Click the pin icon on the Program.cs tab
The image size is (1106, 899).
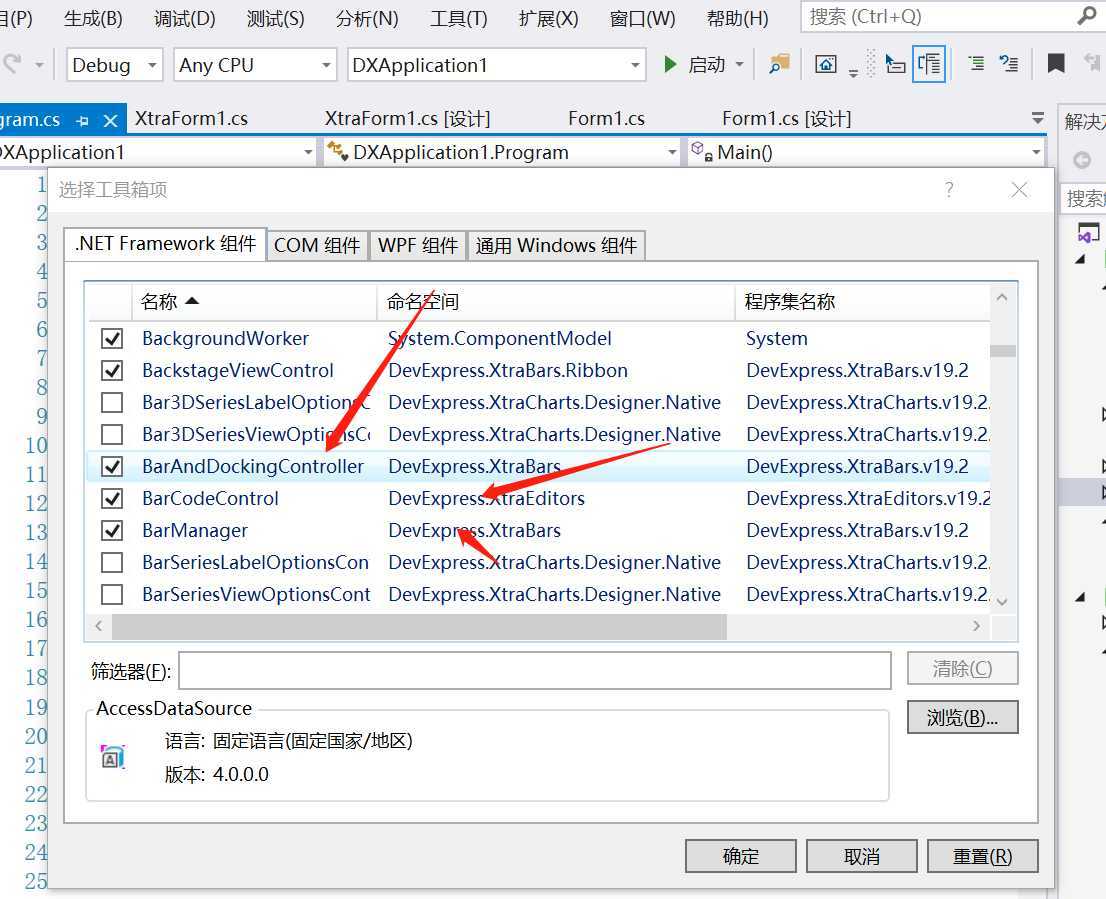(x=83, y=121)
